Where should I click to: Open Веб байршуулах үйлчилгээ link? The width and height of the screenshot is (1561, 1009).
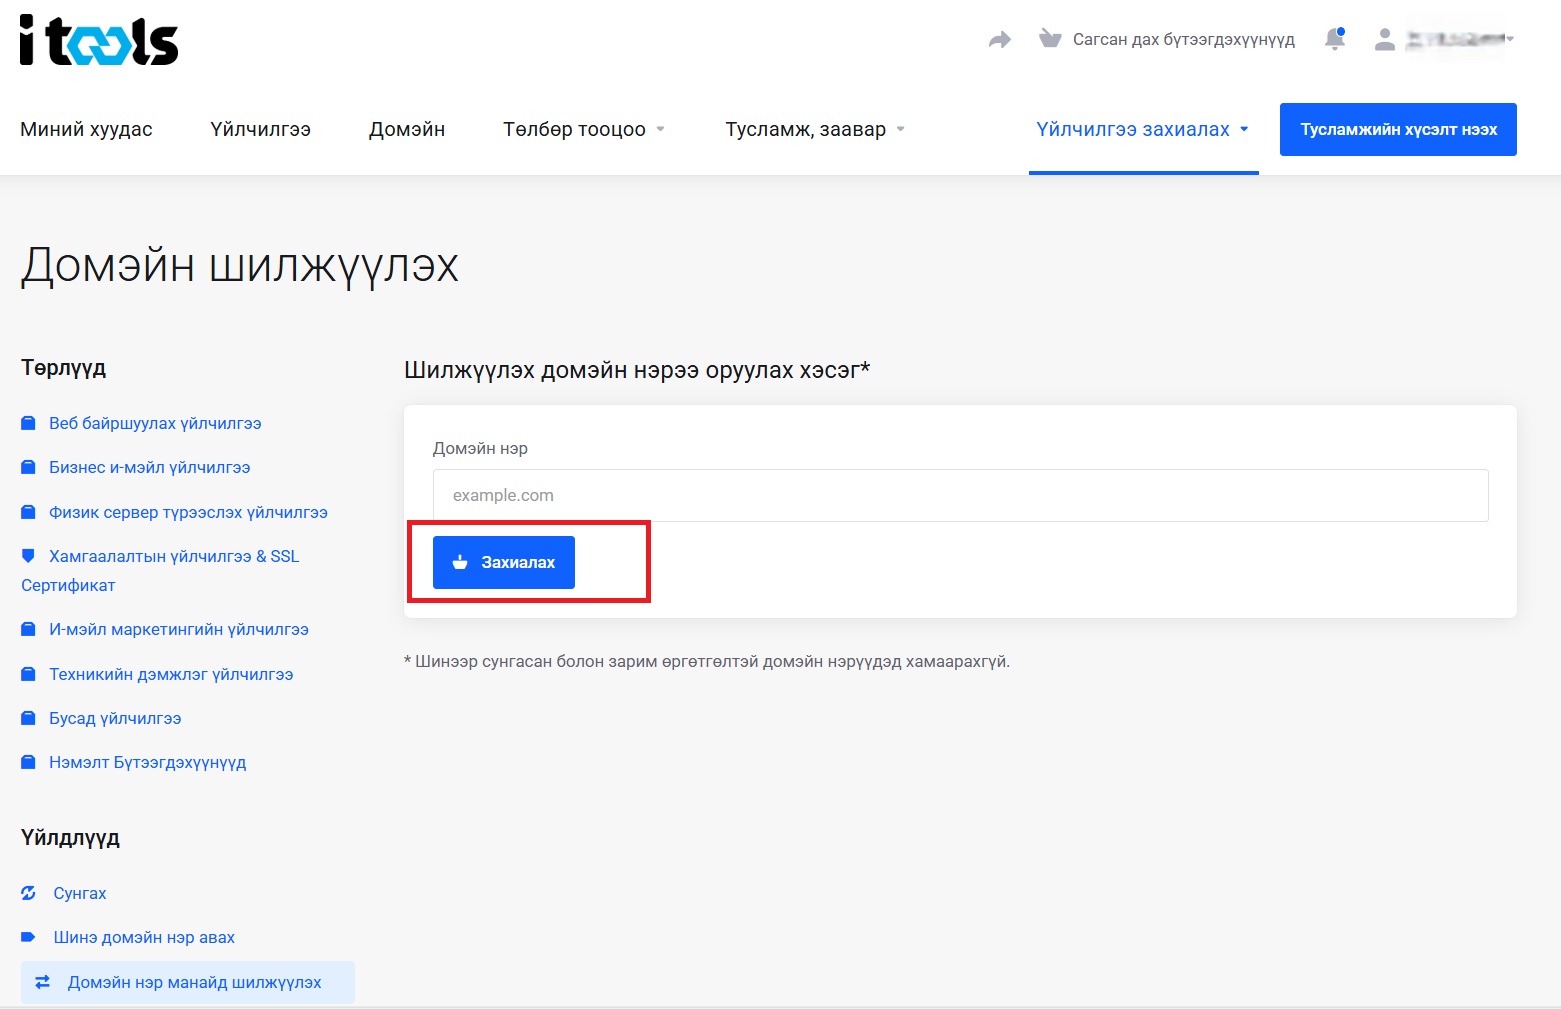(155, 423)
